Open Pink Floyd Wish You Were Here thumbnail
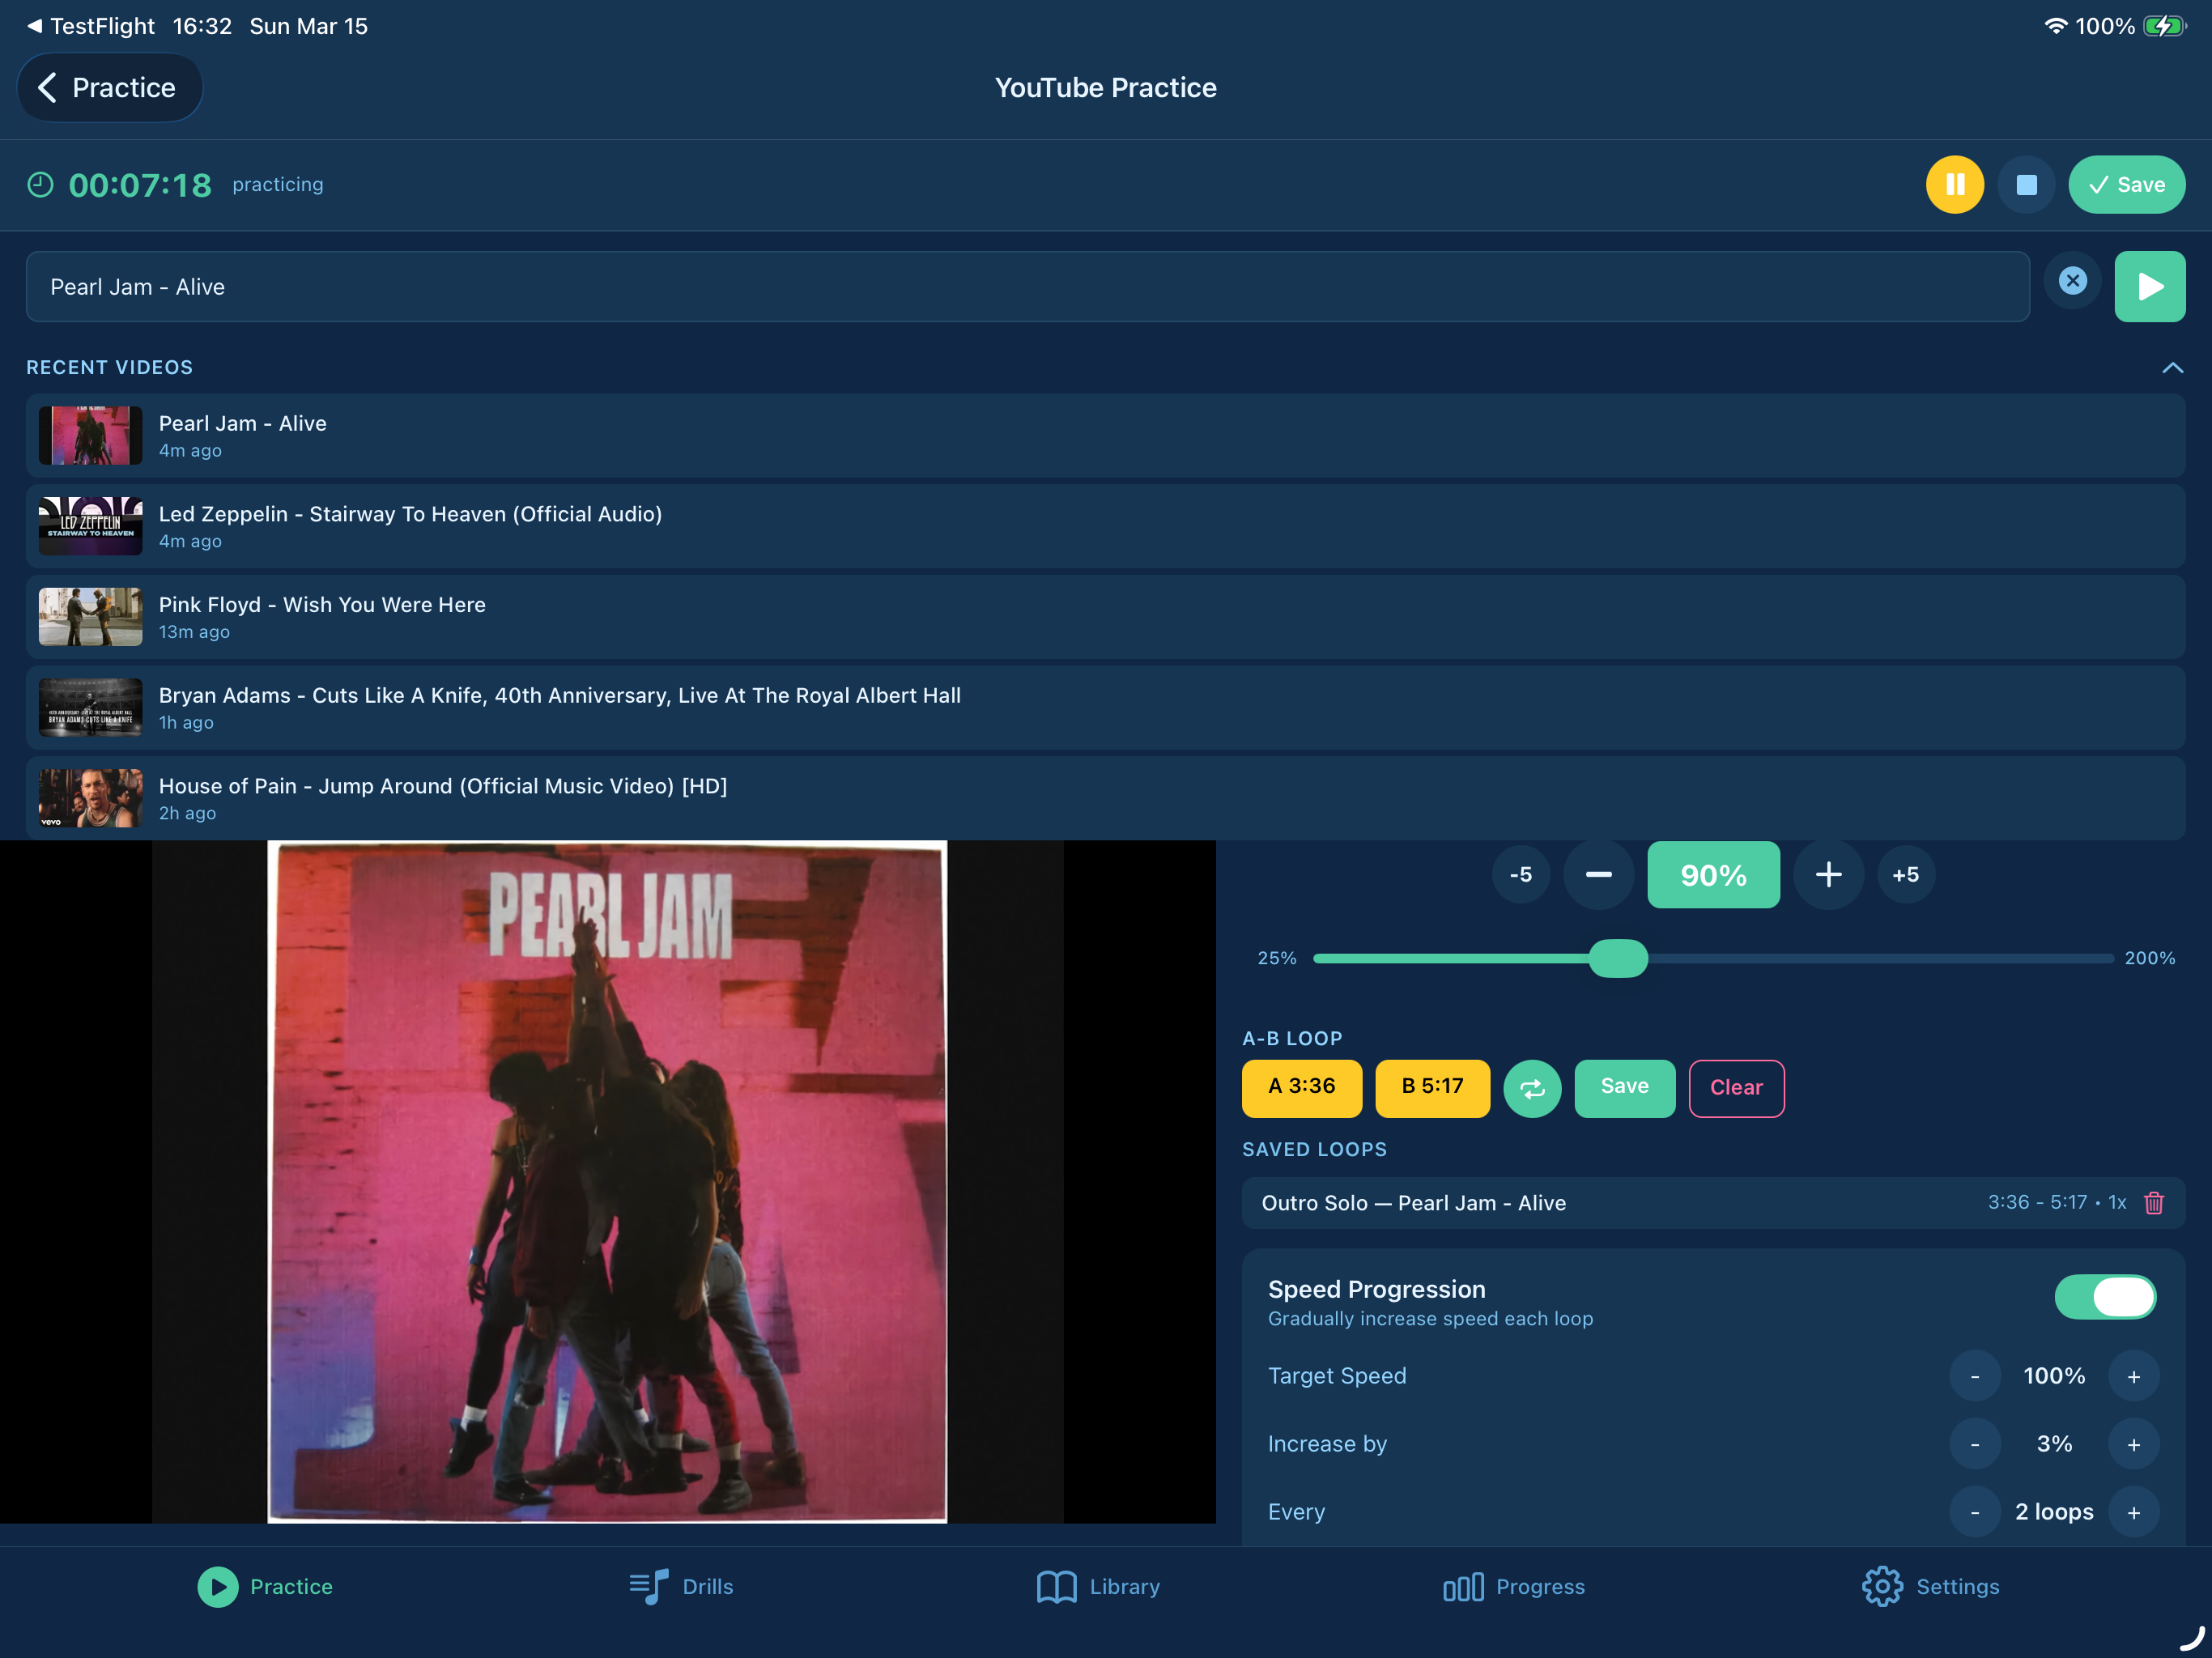 [90, 617]
